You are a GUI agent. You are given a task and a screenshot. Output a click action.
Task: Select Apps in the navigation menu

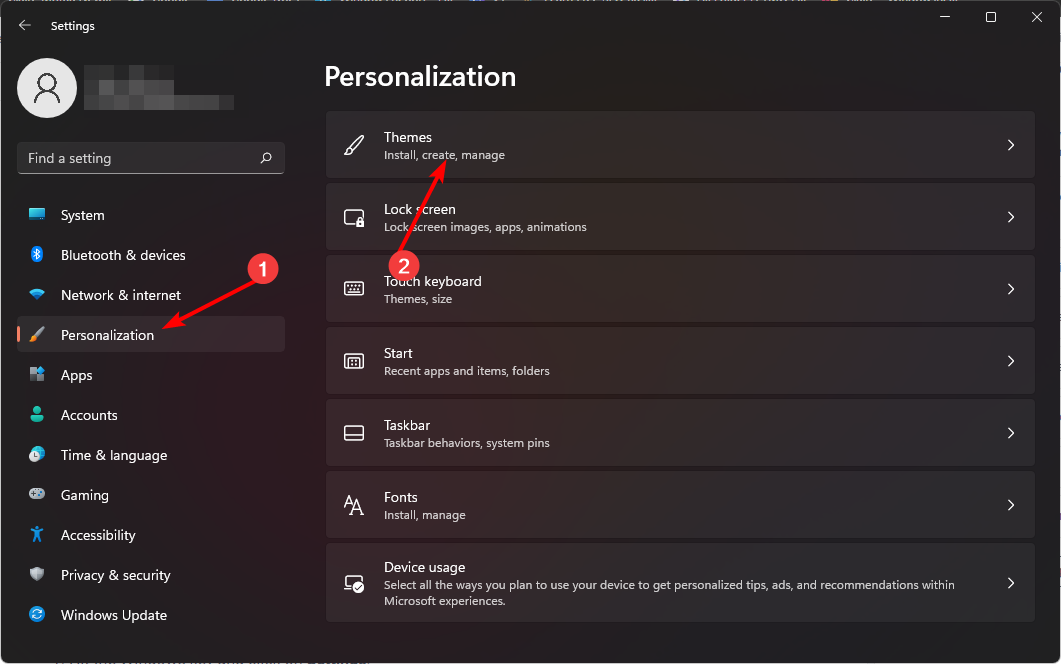77,375
